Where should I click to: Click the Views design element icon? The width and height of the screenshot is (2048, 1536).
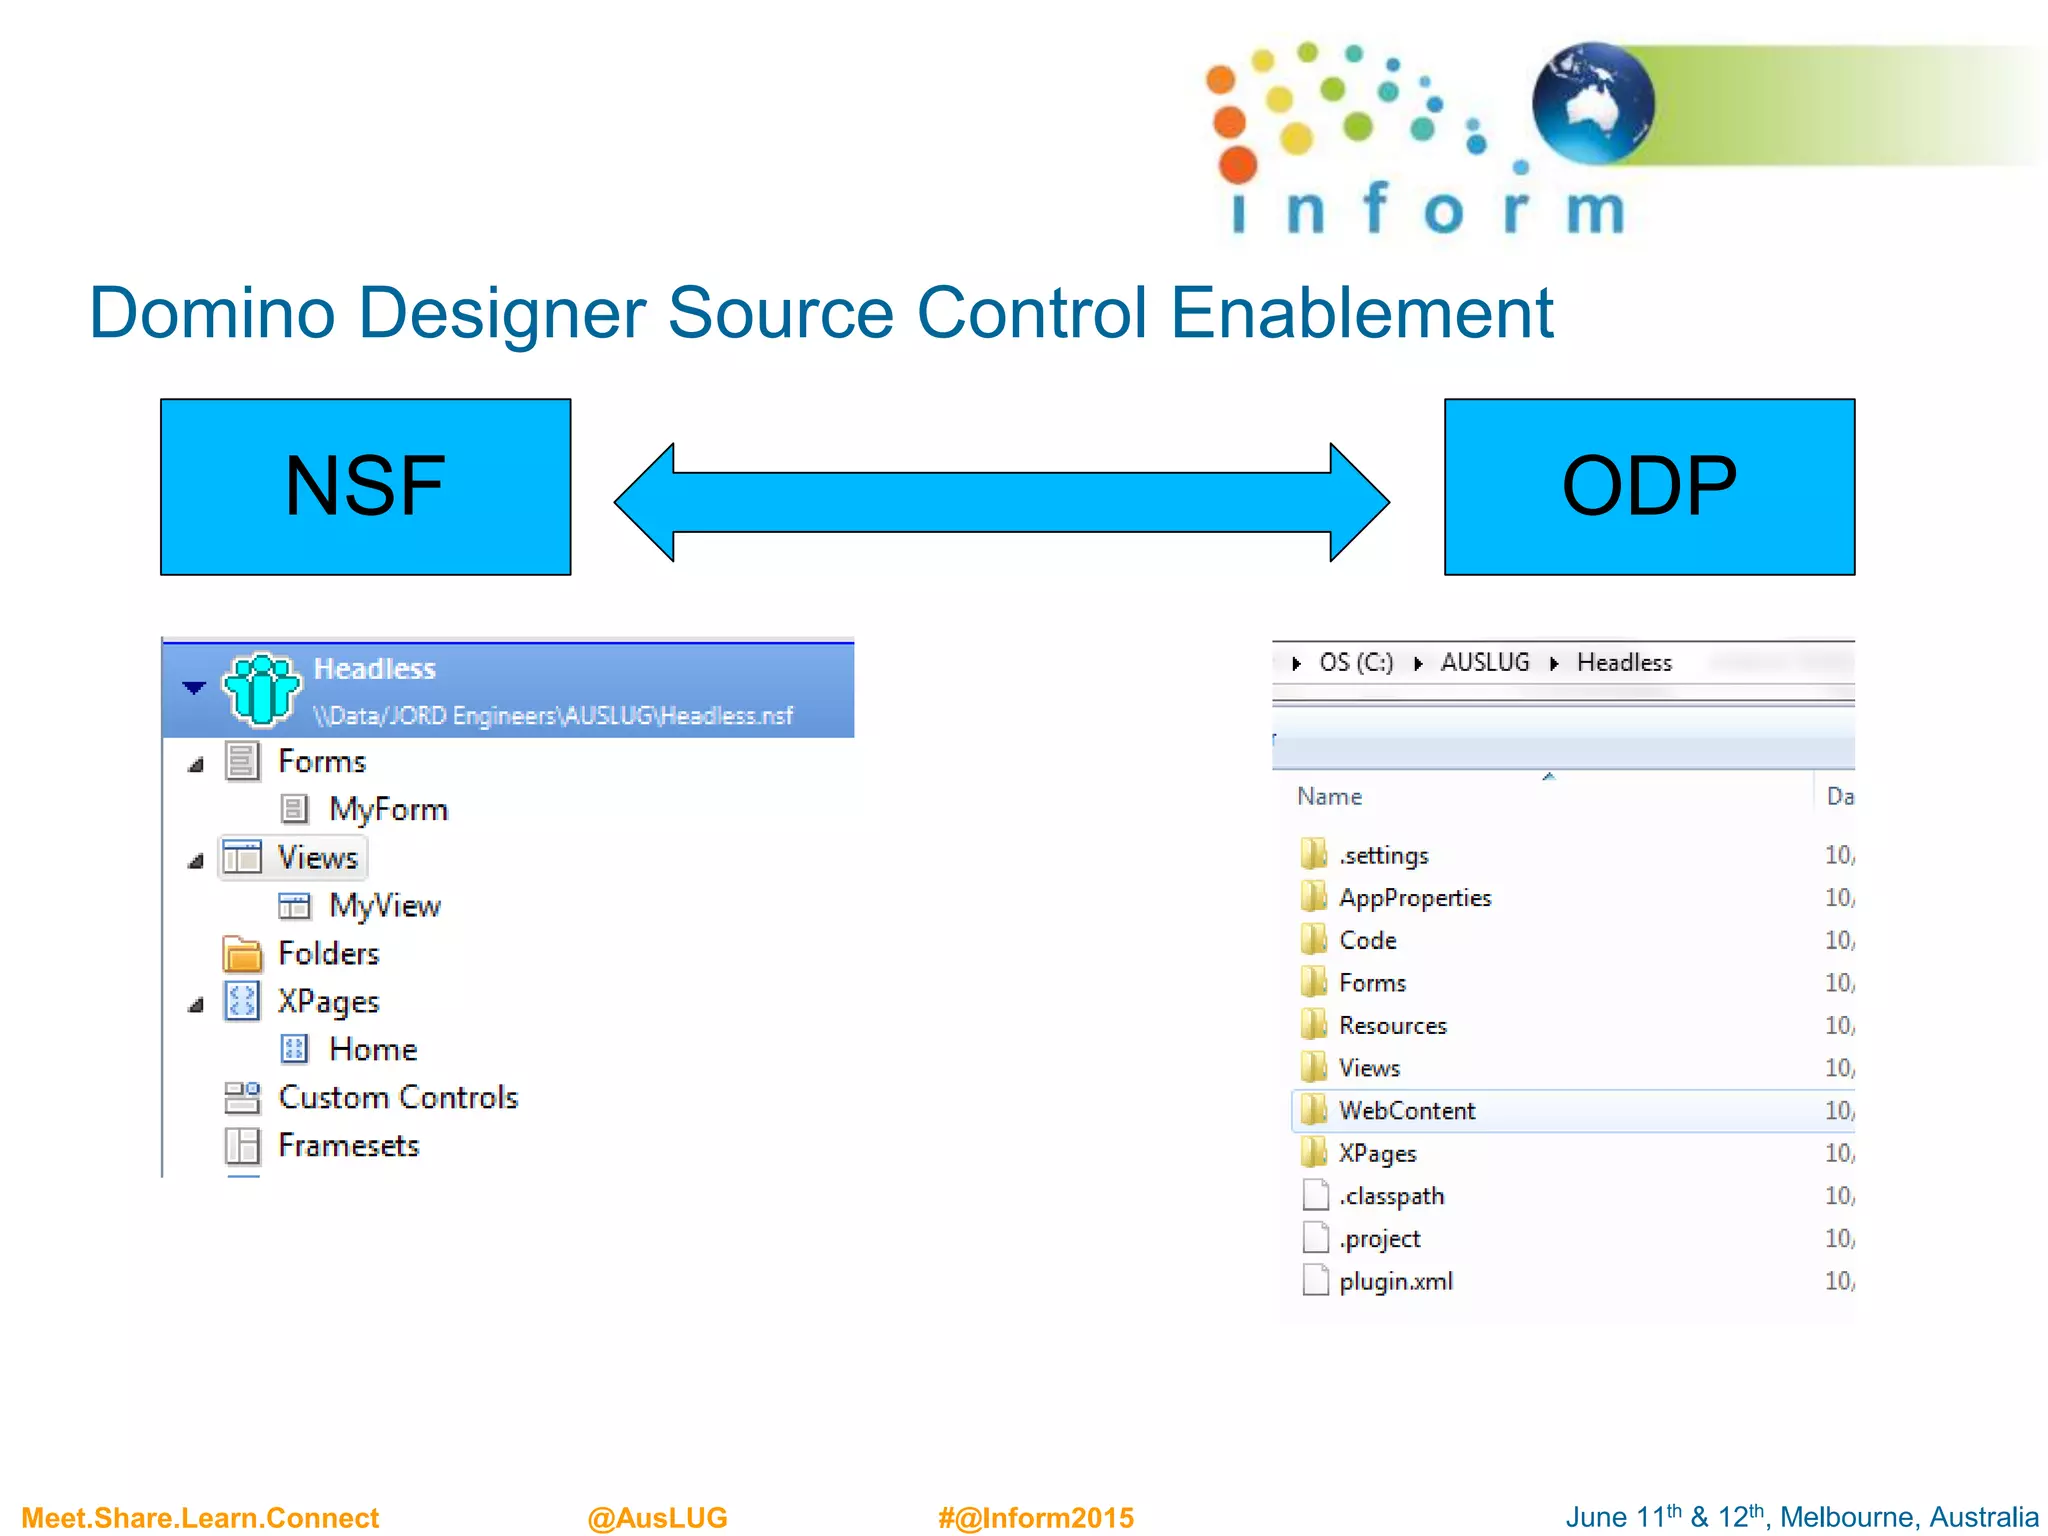pyautogui.click(x=242, y=857)
